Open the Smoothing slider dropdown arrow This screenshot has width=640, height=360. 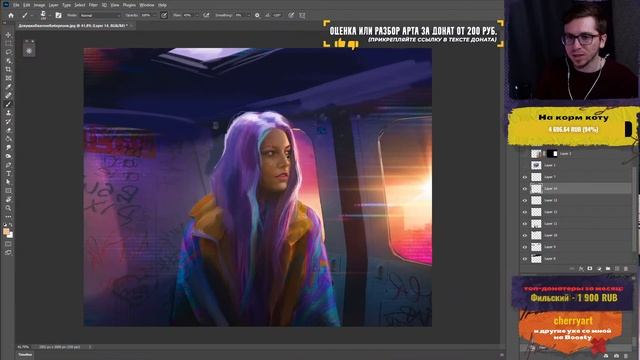pyautogui.click(x=248, y=16)
